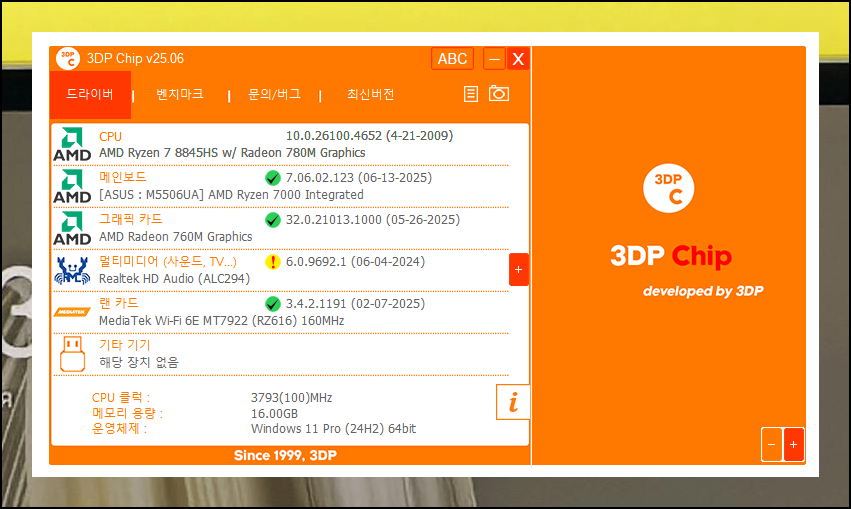This screenshot has width=851, height=509.
Task: Click the minus button in right panel
Action: tap(771, 444)
